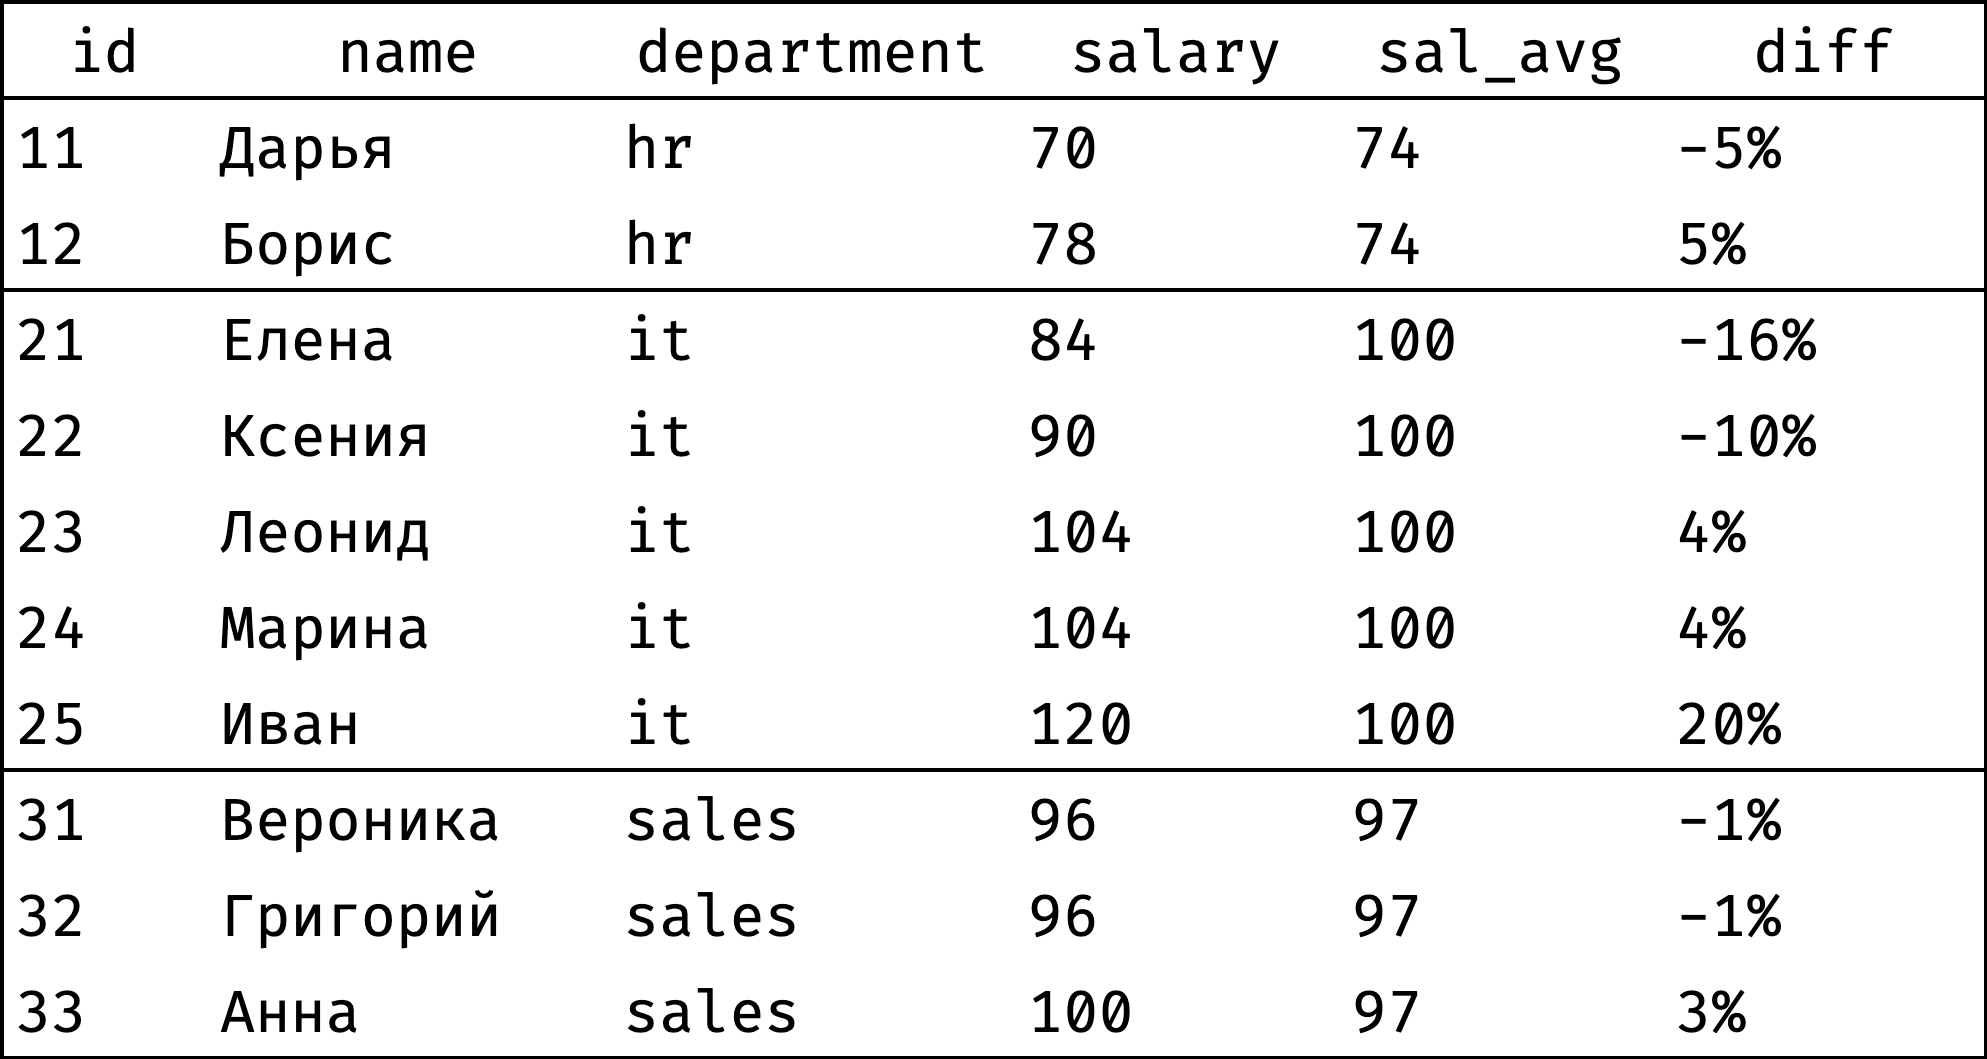
Task: Select the name cell Борис
Action: tap(307, 245)
